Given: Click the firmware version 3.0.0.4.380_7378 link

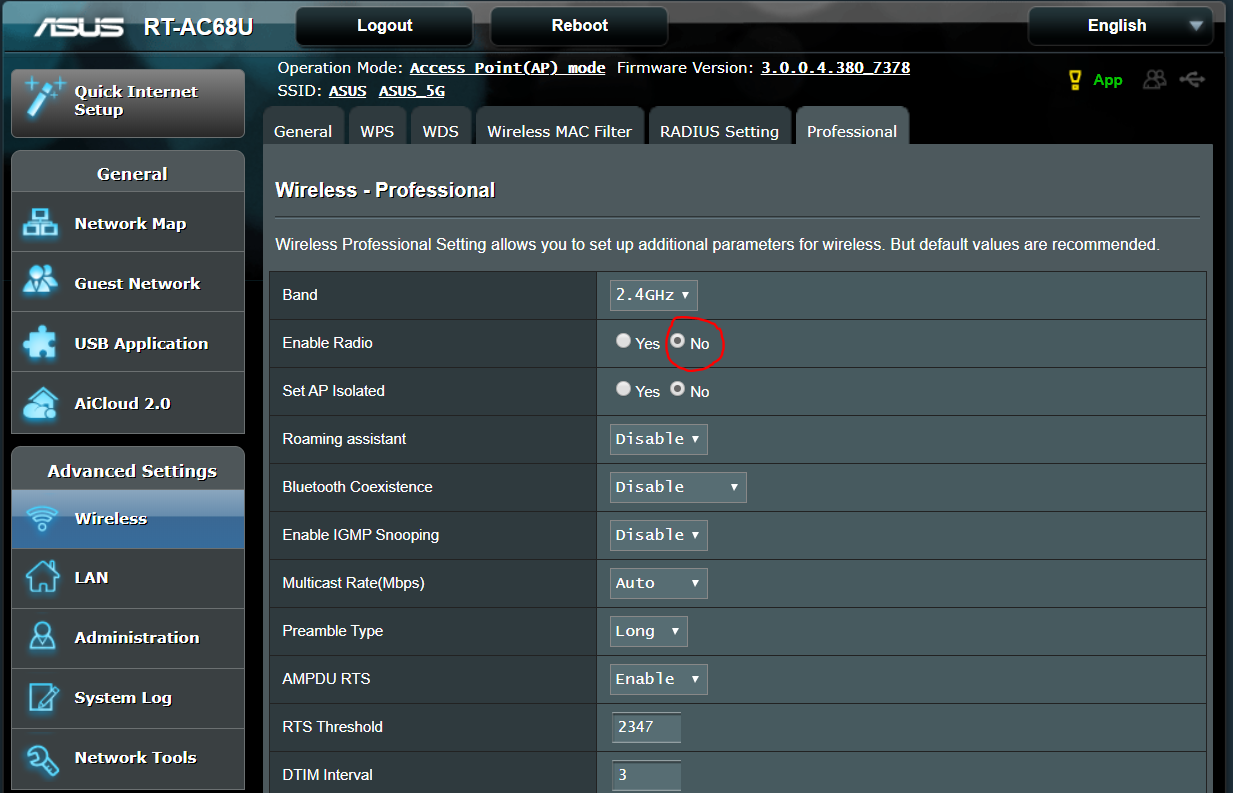Looking at the screenshot, I should point(835,68).
